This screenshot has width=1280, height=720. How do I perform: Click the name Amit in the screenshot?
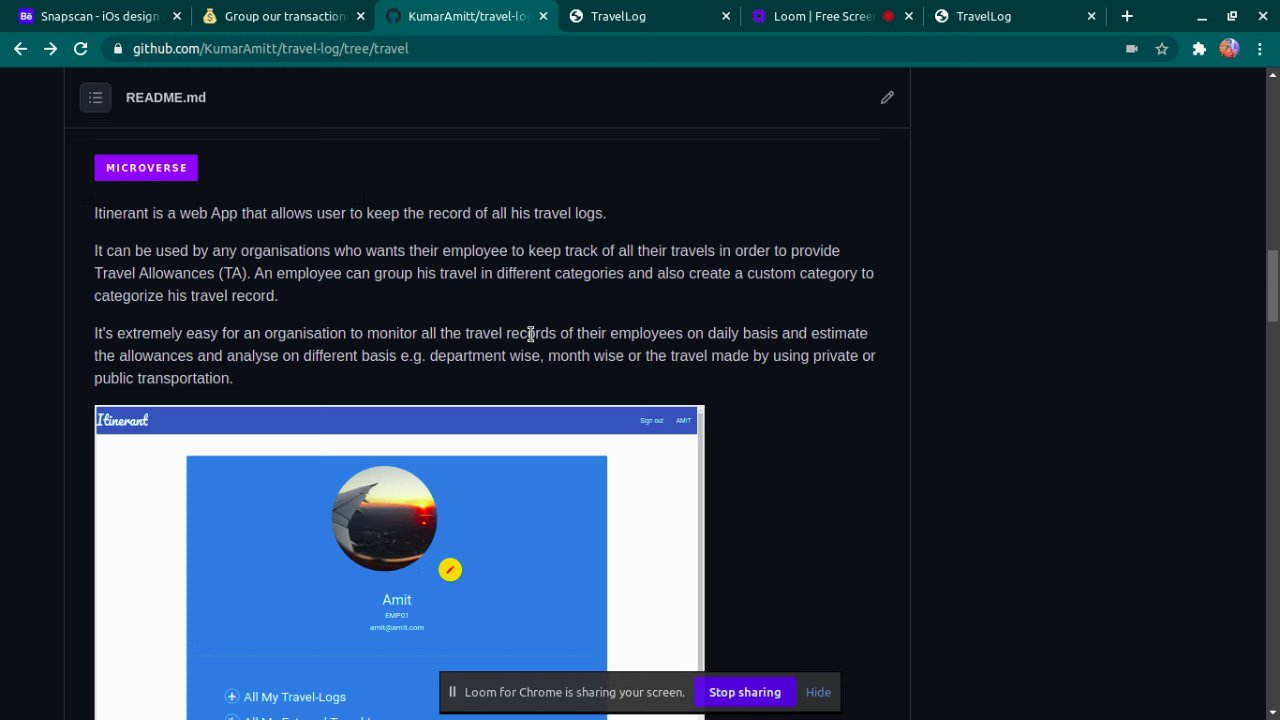coord(397,600)
